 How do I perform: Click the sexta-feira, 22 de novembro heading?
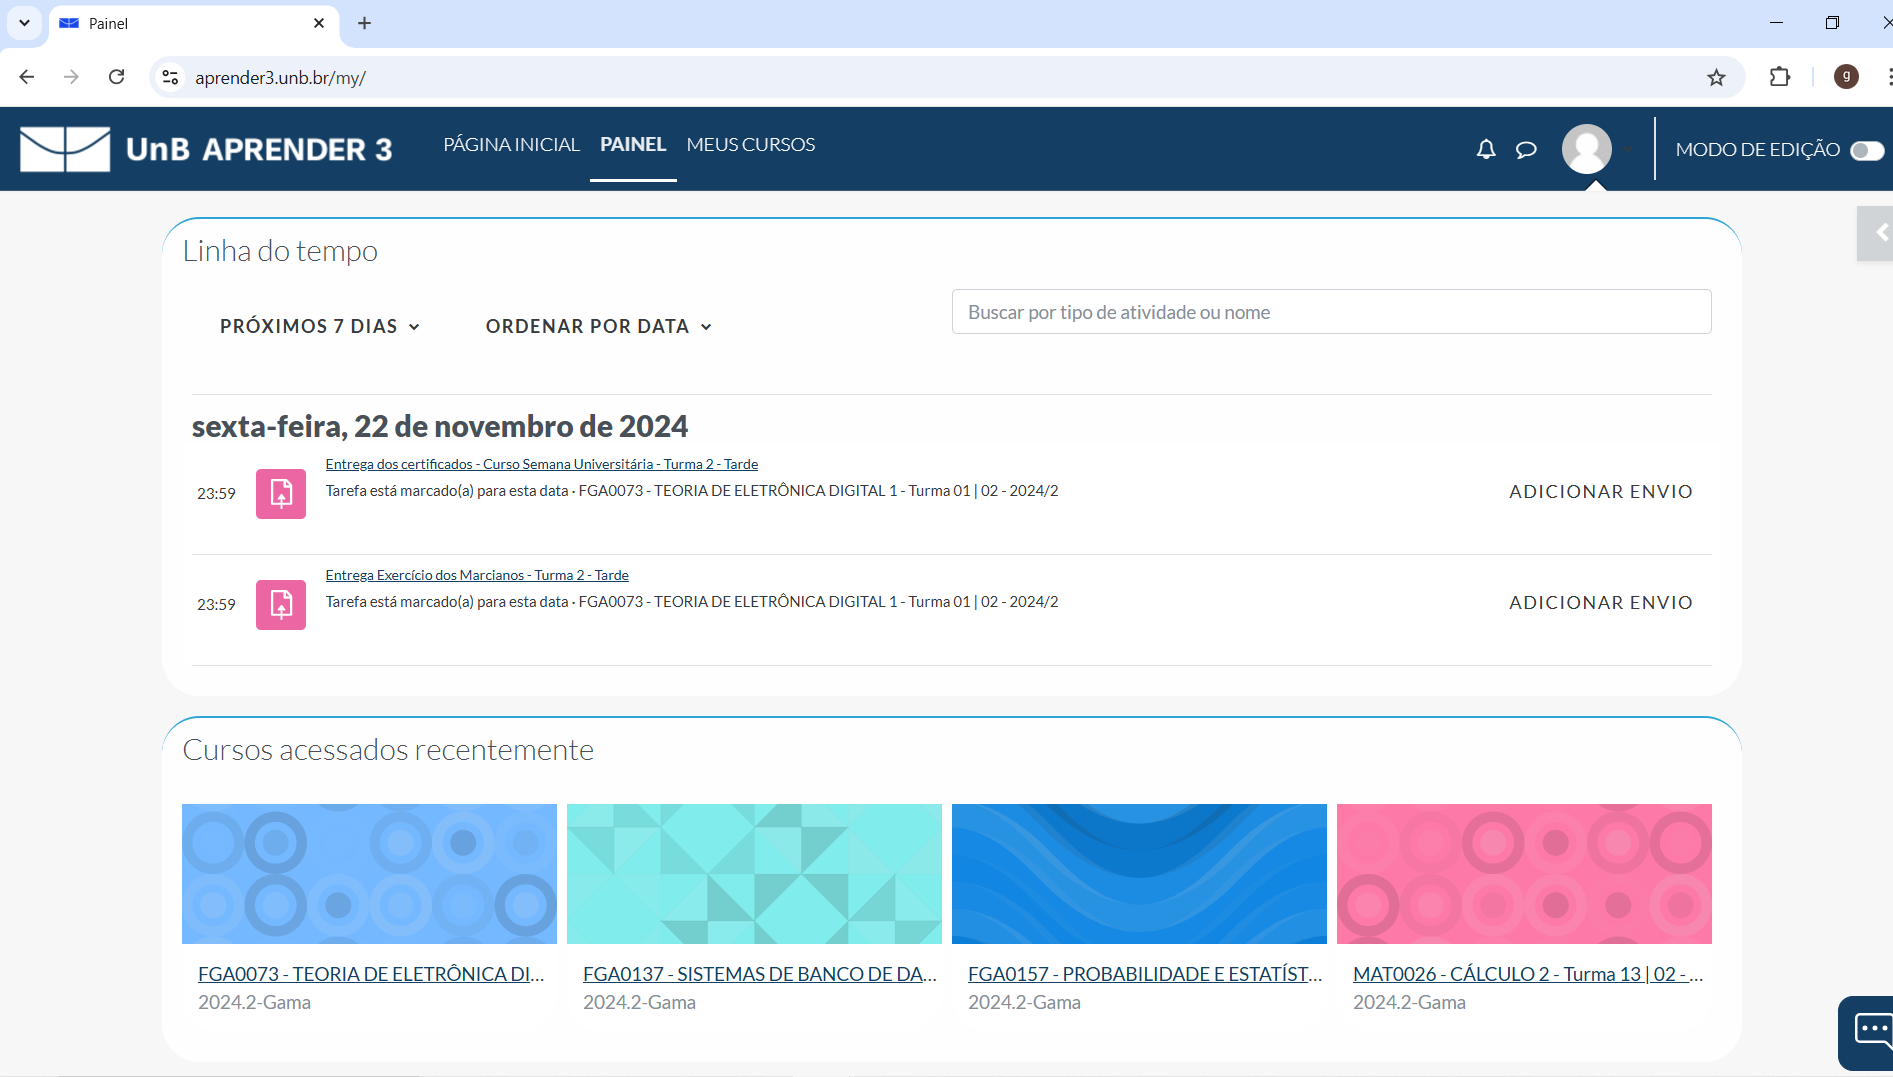pos(440,427)
